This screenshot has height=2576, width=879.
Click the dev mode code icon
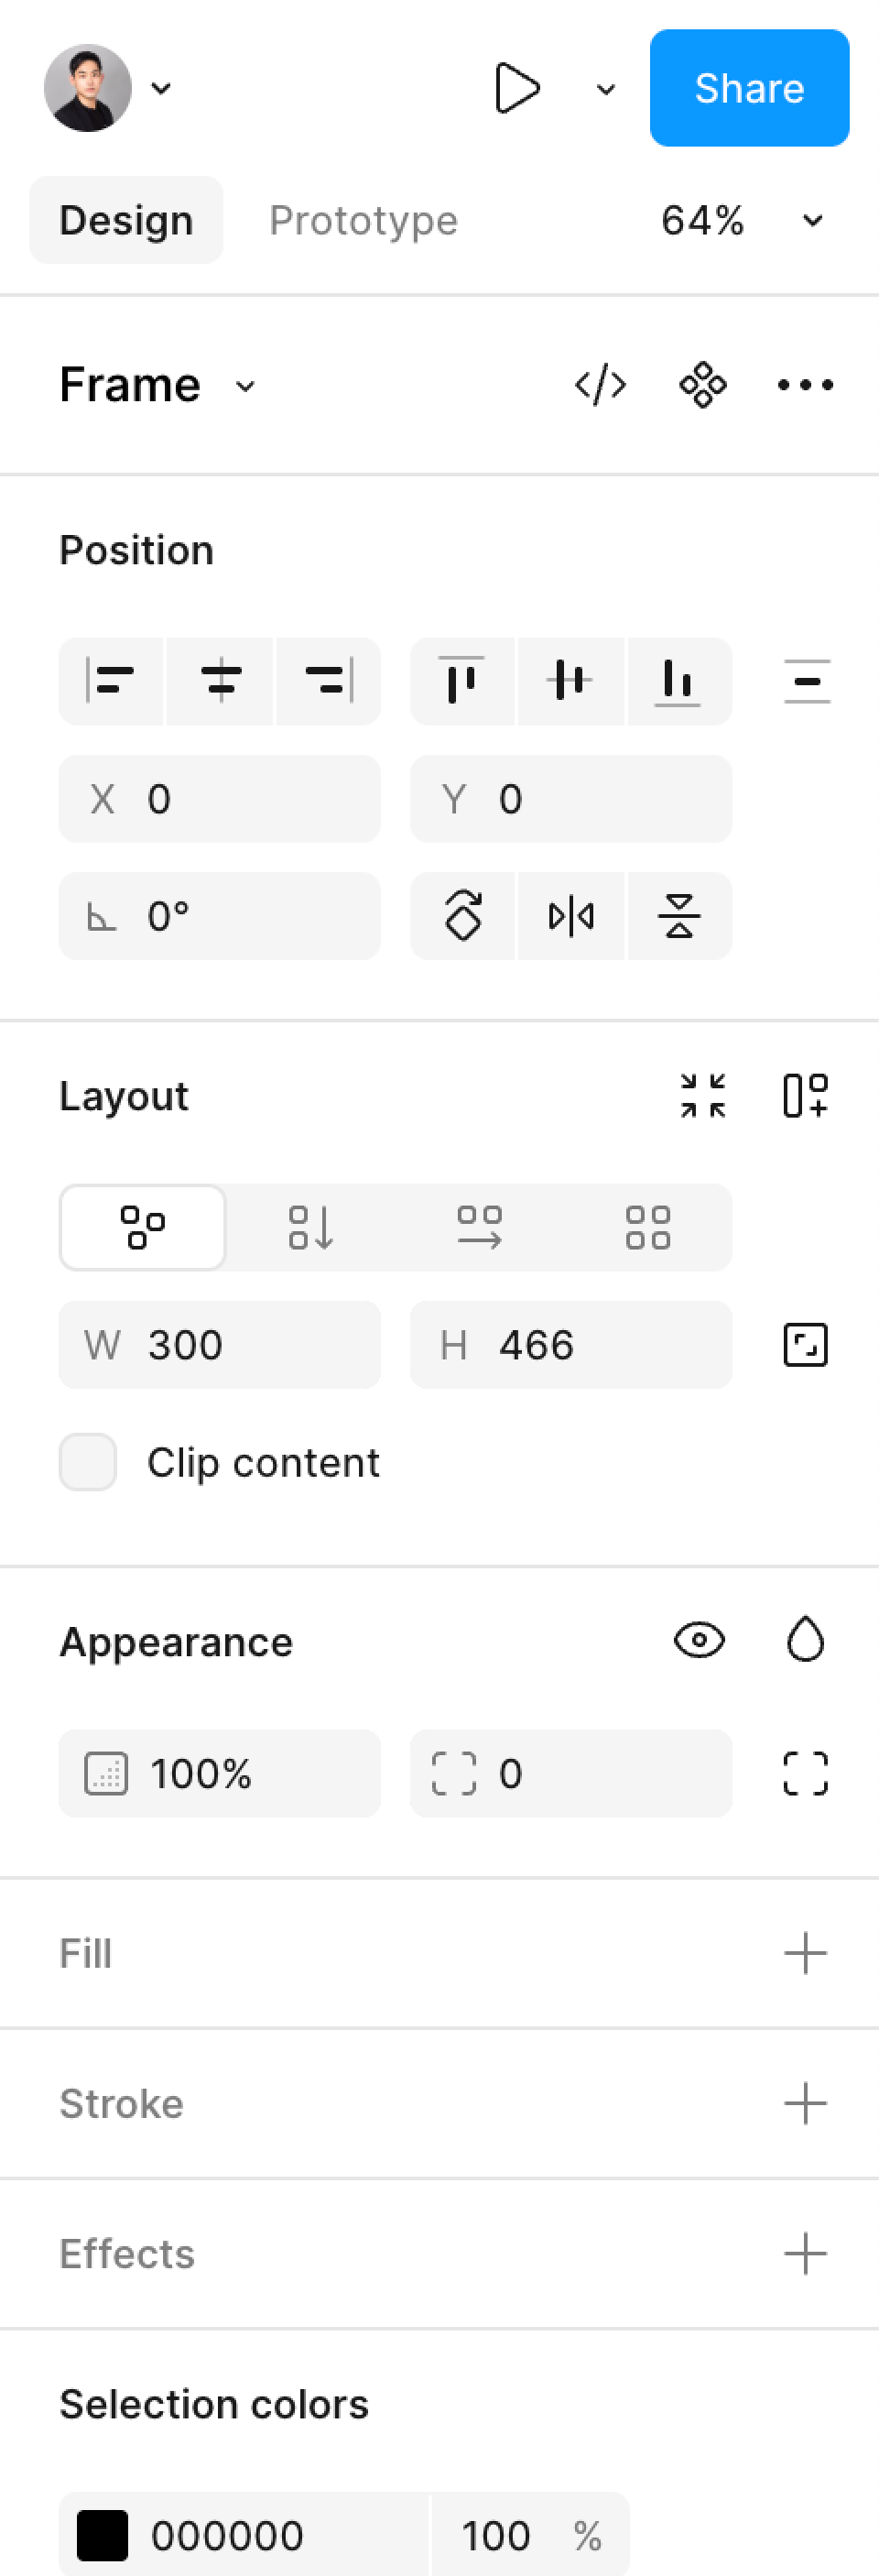(x=600, y=385)
